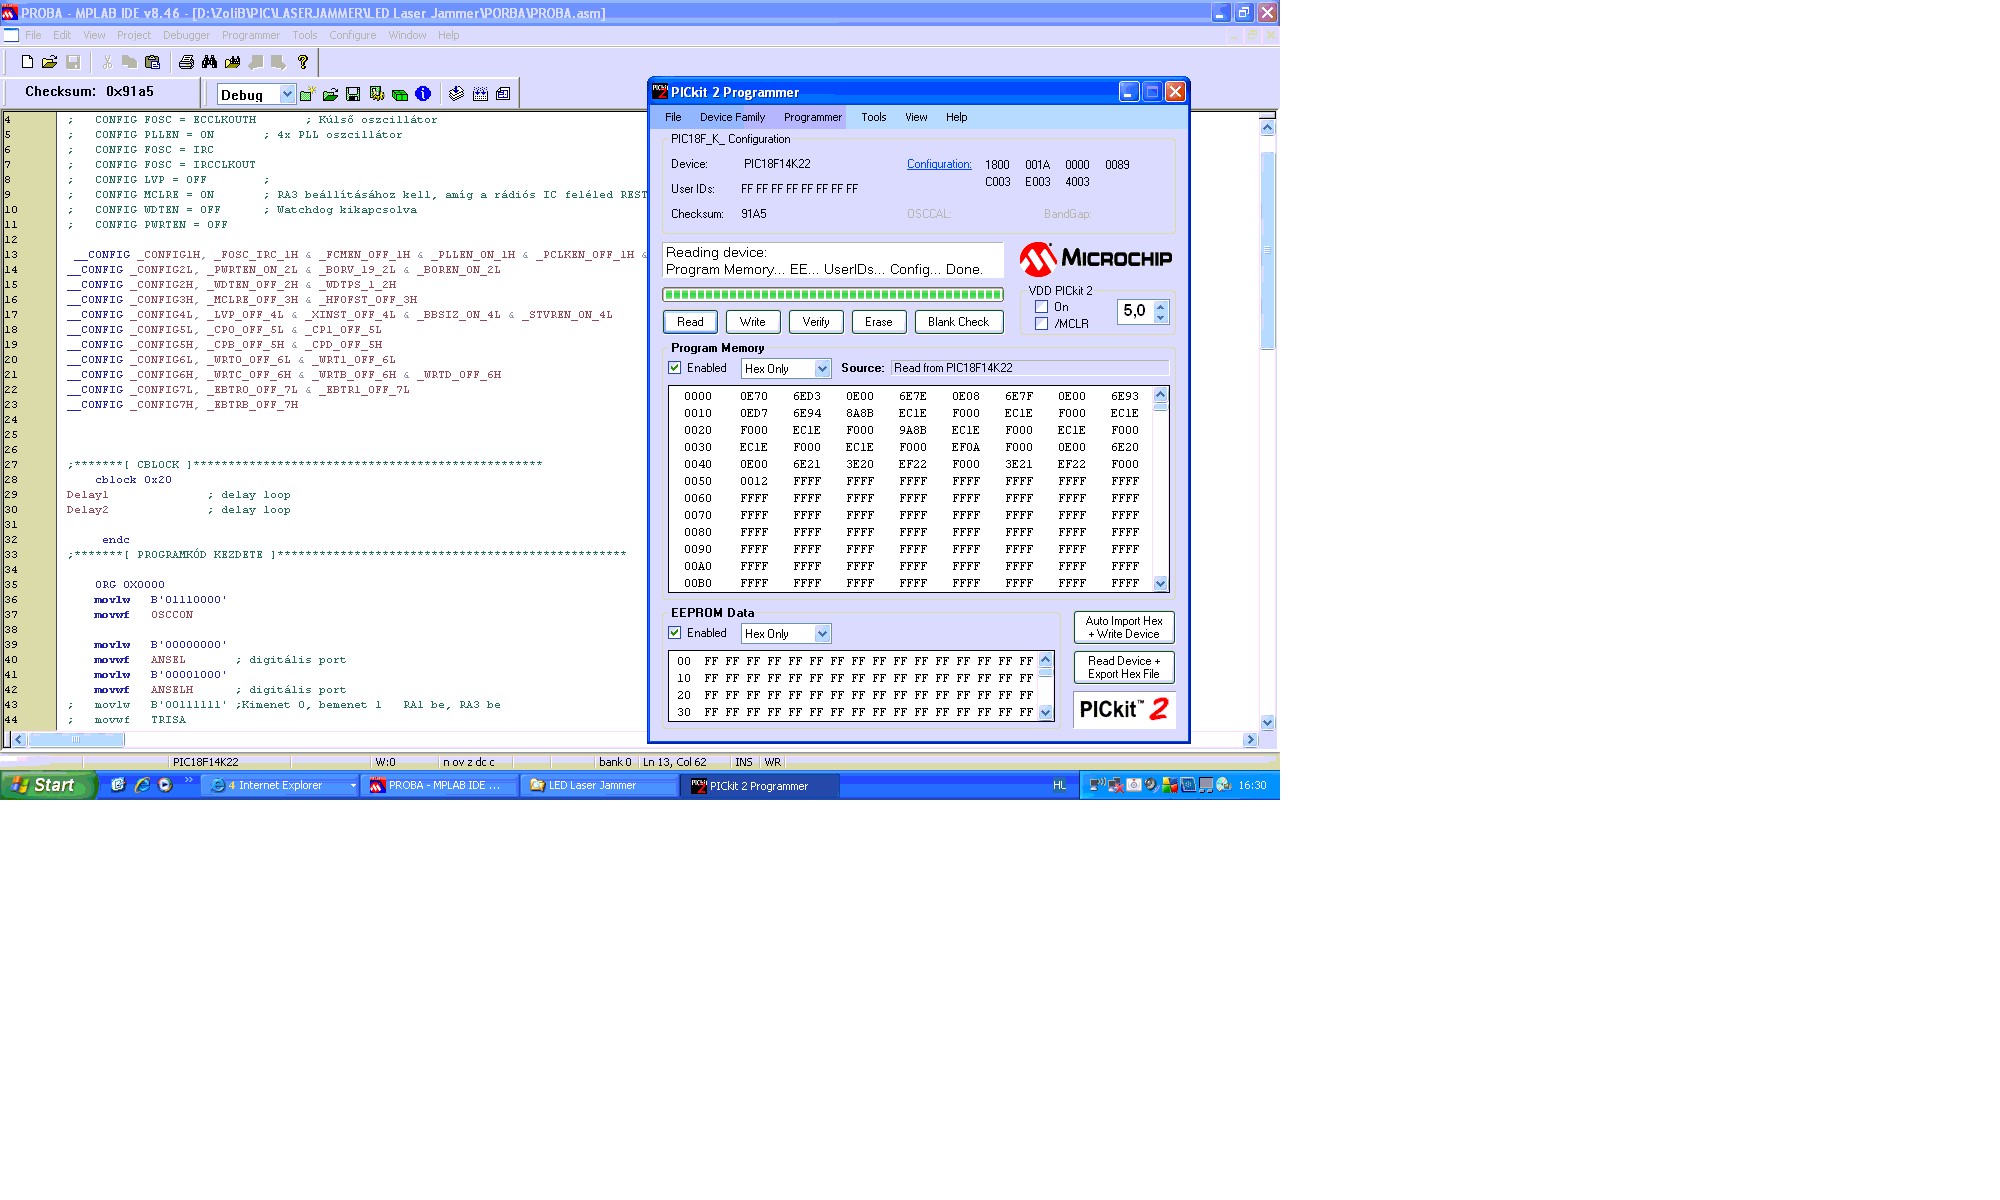The height and width of the screenshot is (1200, 2000).
Task: Open the PICkit Tools menu
Action: point(873,117)
